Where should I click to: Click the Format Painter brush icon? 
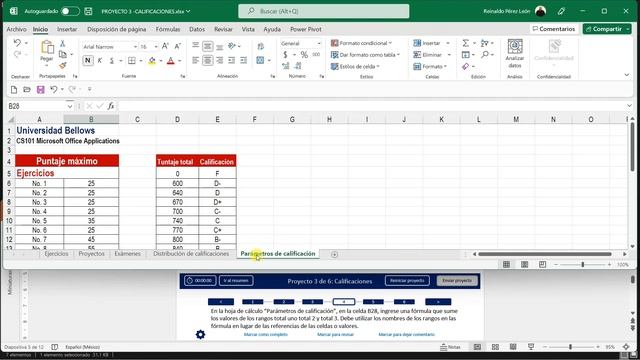pyautogui.click(x=62, y=65)
